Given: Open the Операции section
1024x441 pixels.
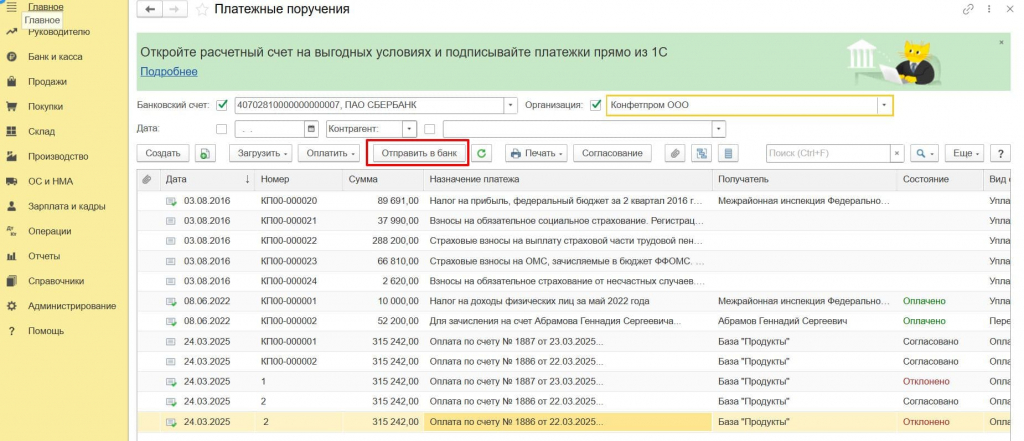Looking at the screenshot, I should click(x=50, y=231).
